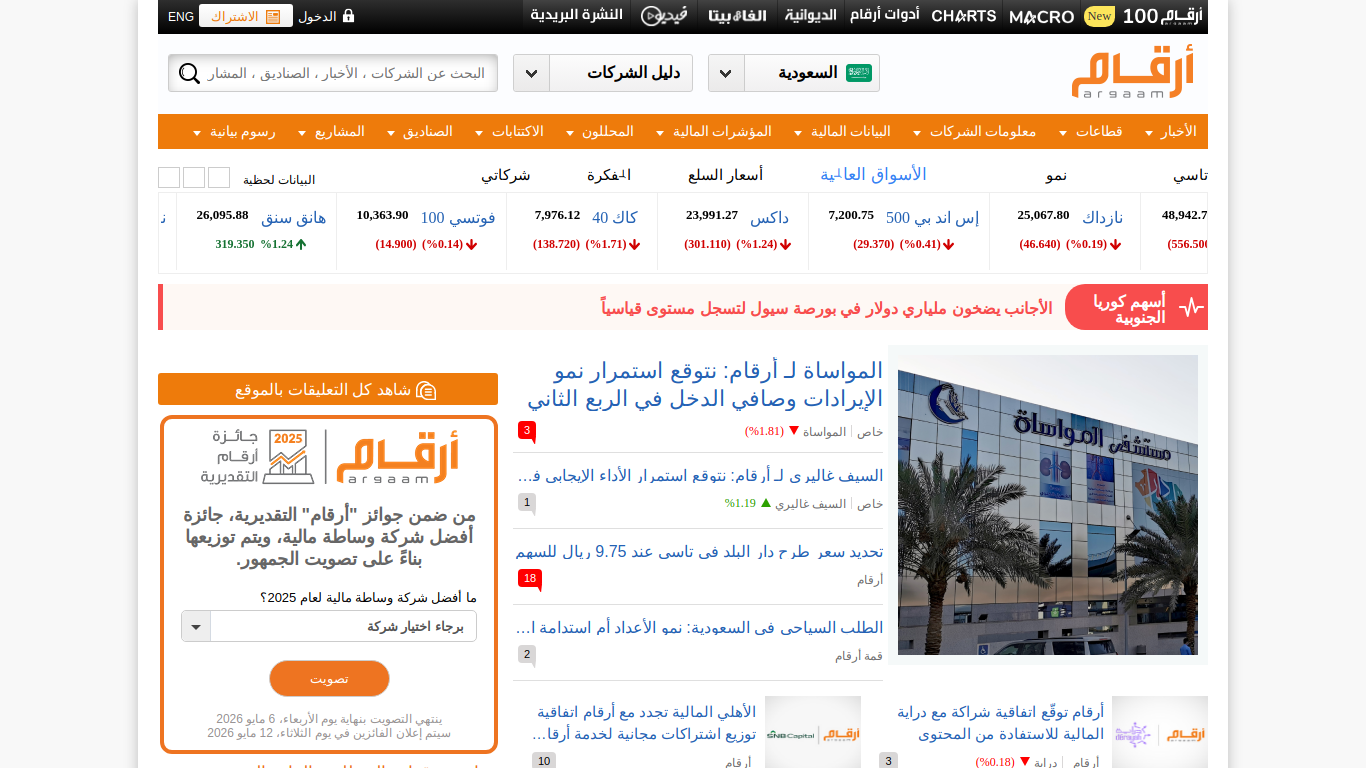
Task: Click شاهد كل التعليقات بالموقع button
Action: tap(328, 389)
